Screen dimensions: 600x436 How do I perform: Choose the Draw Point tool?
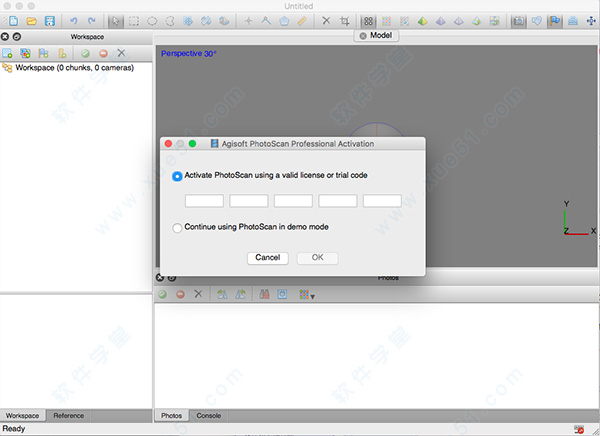(248, 21)
